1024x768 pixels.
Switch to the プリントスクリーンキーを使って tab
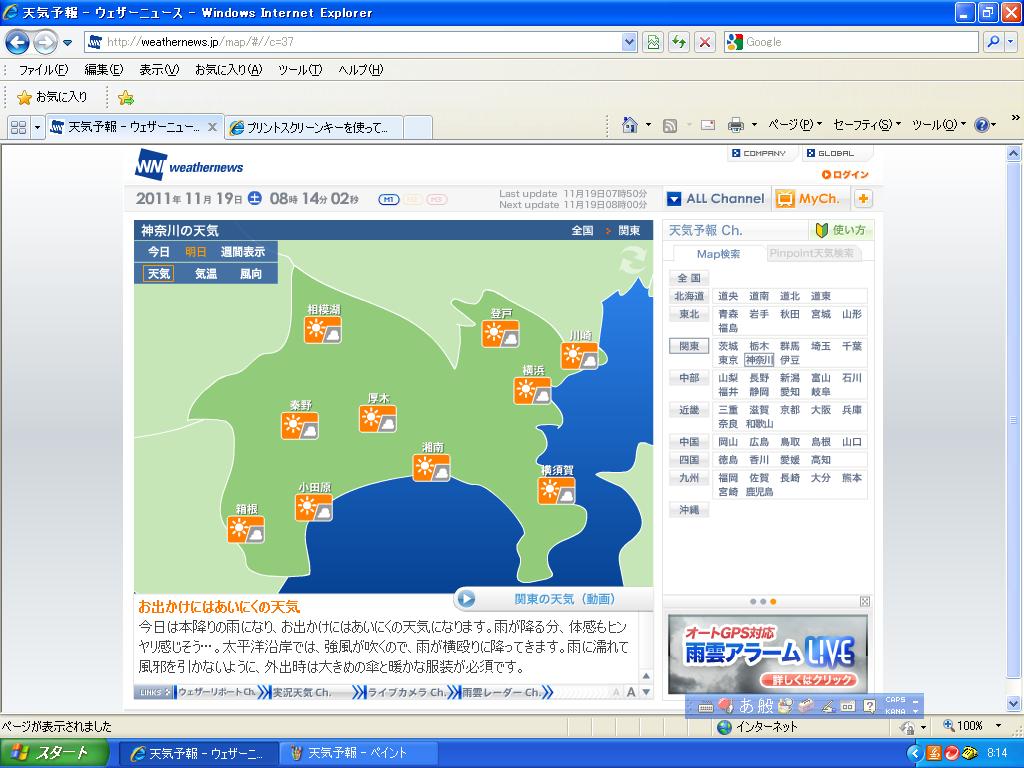(313, 127)
